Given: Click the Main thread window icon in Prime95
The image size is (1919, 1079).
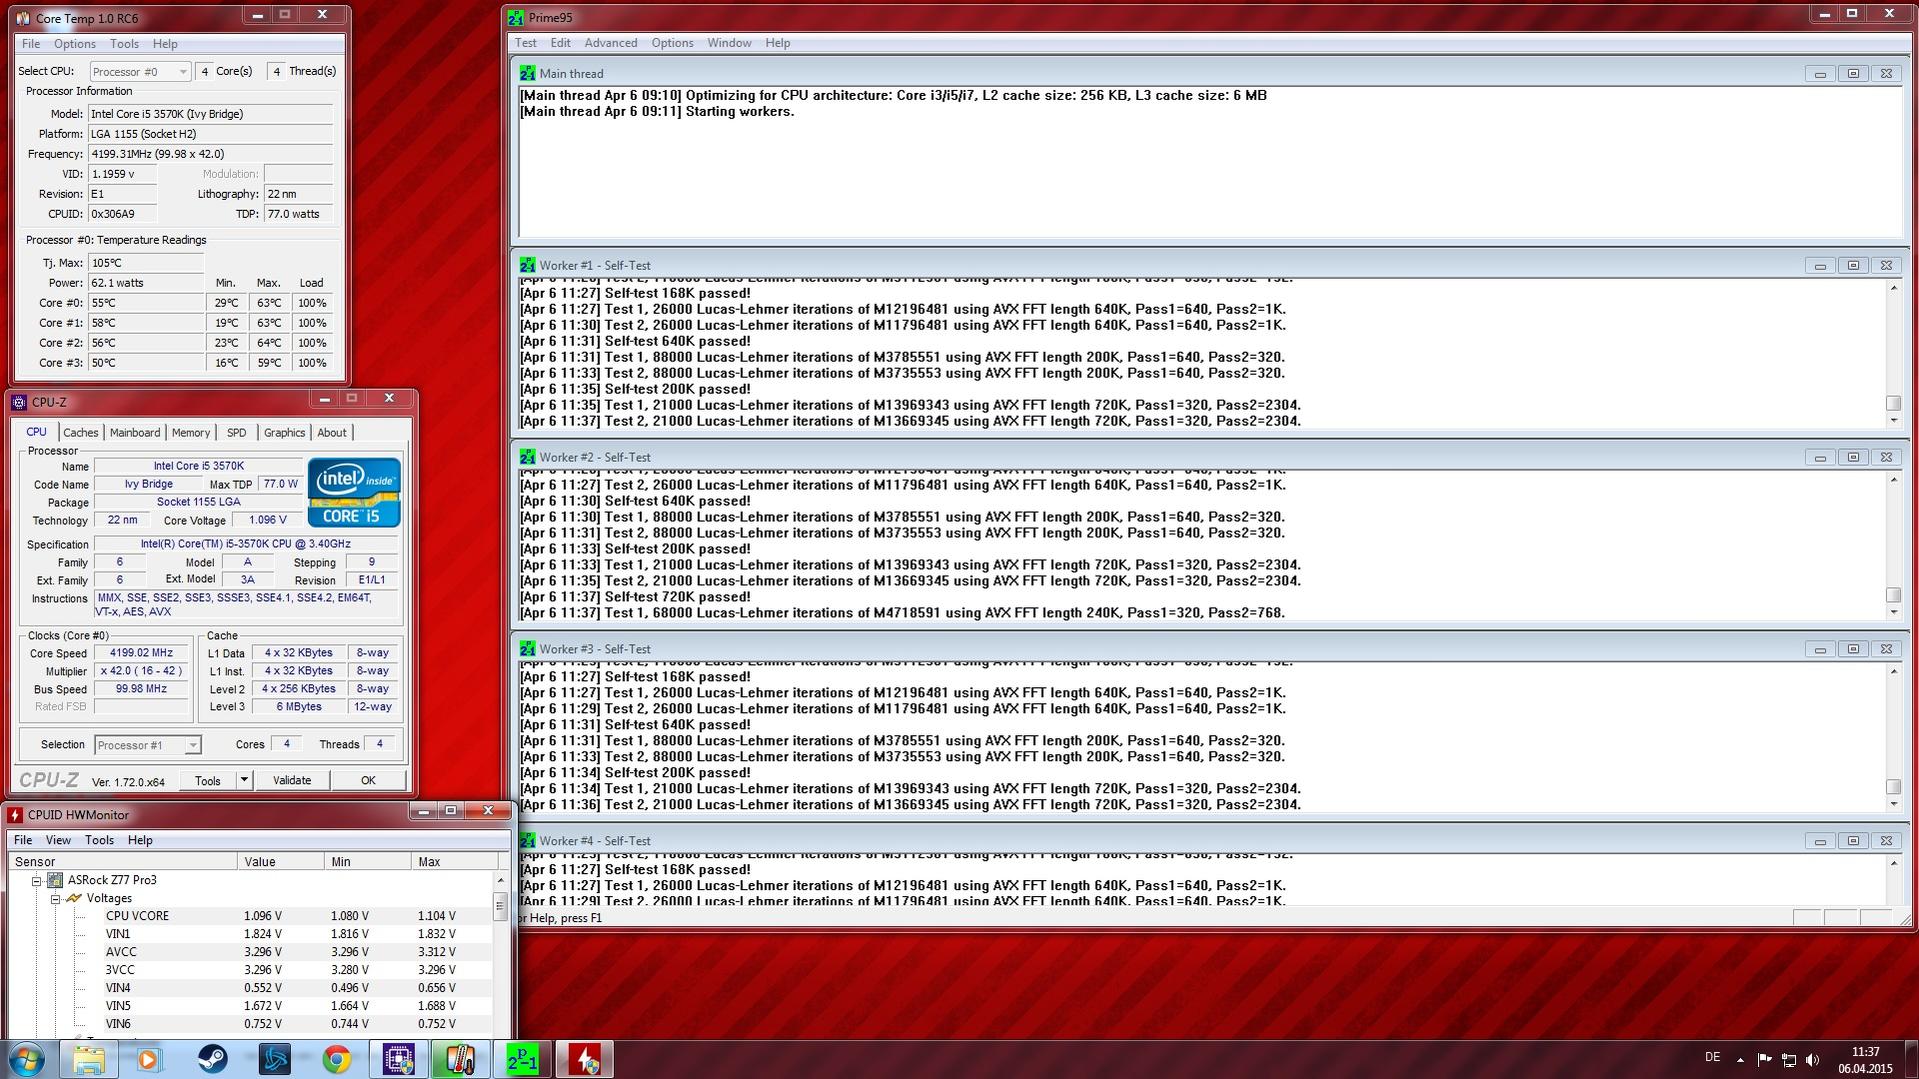Looking at the screenshot, I should click(x=527, y=73).
